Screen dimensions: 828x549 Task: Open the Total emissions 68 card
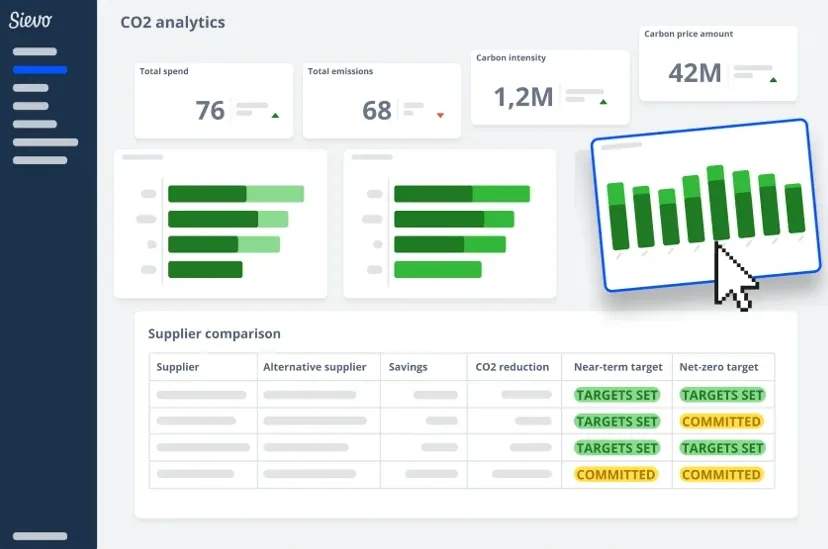[382, 101]
